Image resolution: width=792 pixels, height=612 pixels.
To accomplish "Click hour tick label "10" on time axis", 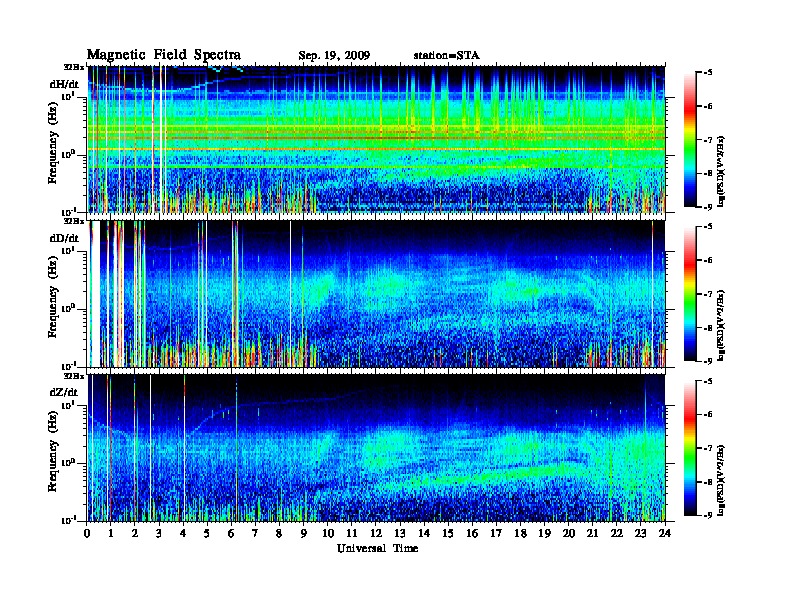I will tap(328, 534).
